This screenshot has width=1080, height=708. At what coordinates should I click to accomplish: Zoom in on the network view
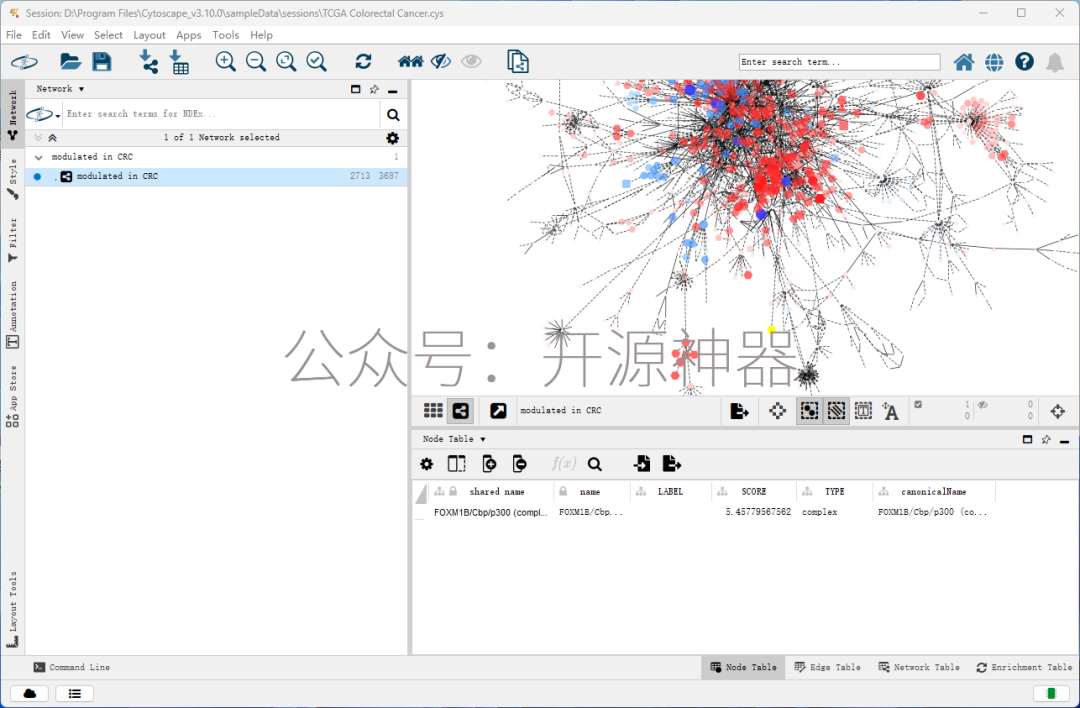[225, 62]
